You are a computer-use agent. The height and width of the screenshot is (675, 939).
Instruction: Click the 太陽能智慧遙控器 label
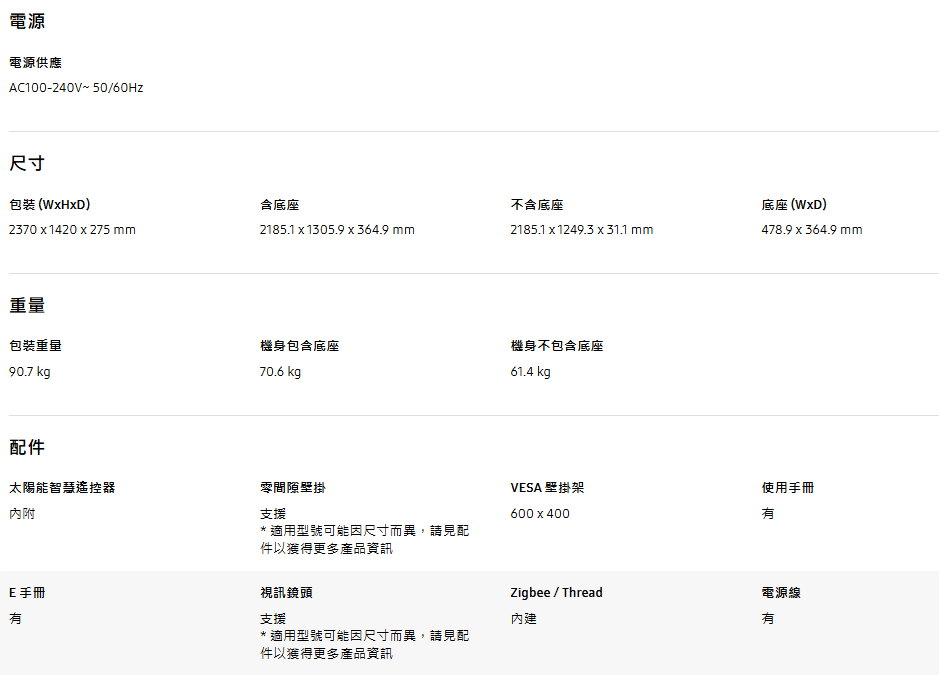coord(62,488)
